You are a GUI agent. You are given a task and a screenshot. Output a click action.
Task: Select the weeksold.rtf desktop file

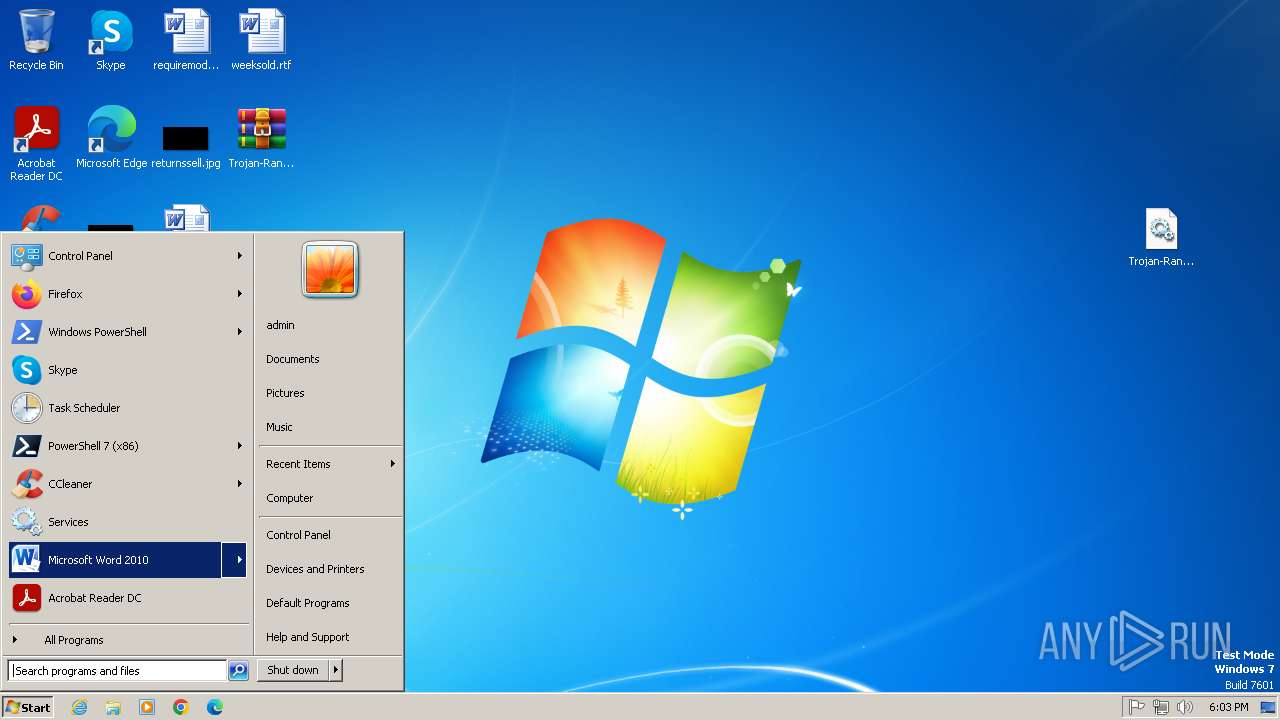[261, 40]
